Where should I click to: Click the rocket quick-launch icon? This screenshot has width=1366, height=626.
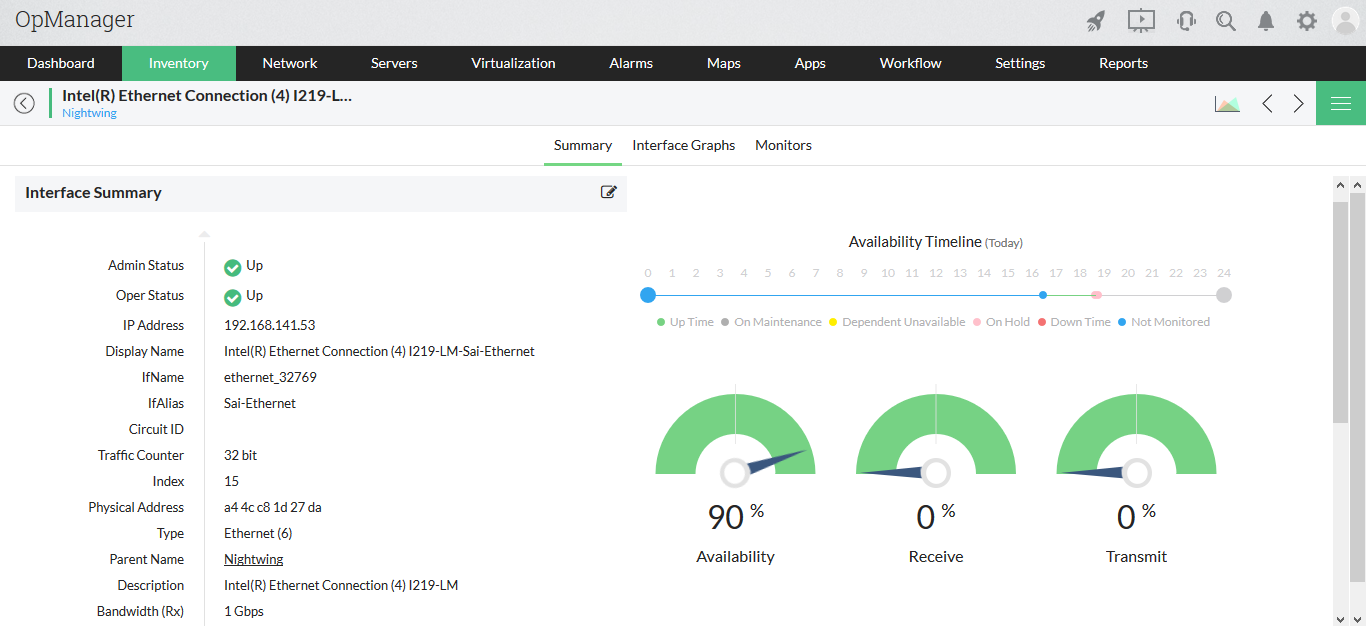tap(1096, 21)
